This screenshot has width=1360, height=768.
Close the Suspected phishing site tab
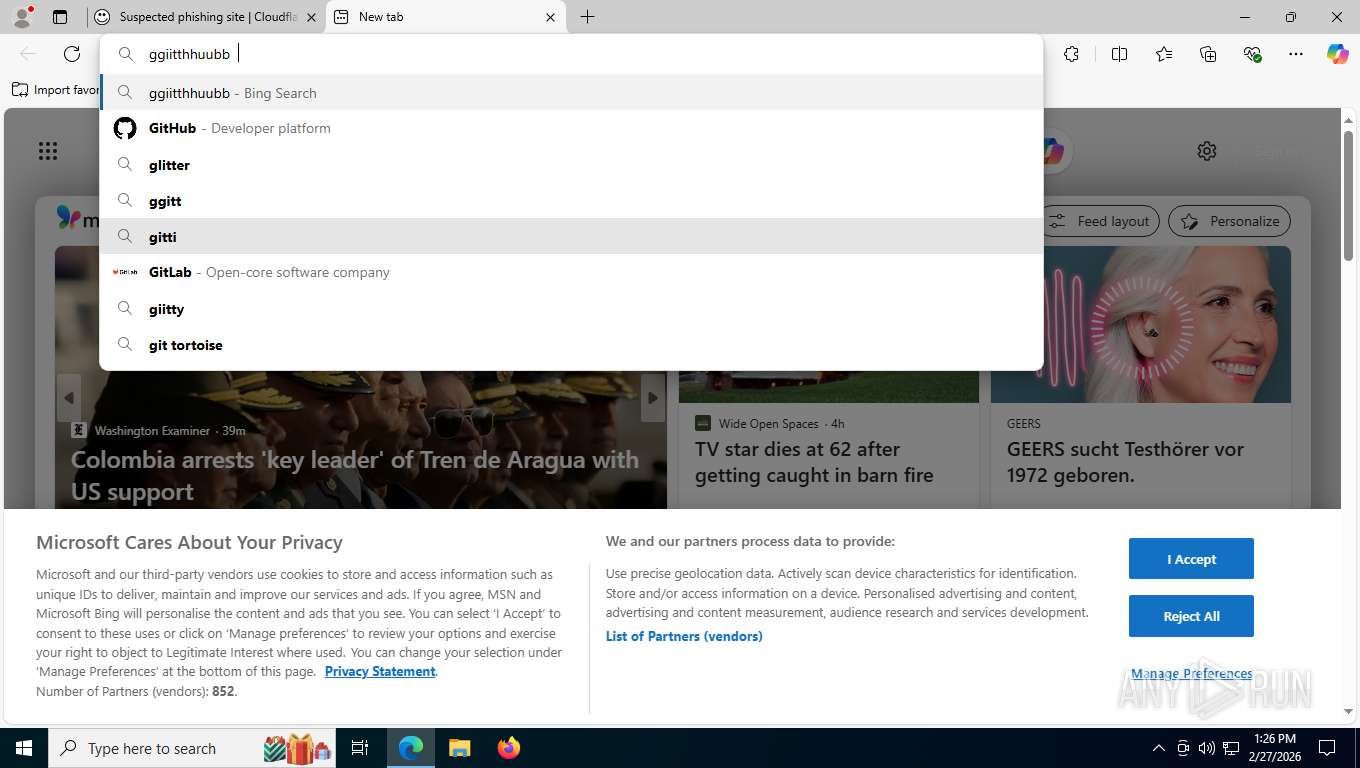click(311, 17)
